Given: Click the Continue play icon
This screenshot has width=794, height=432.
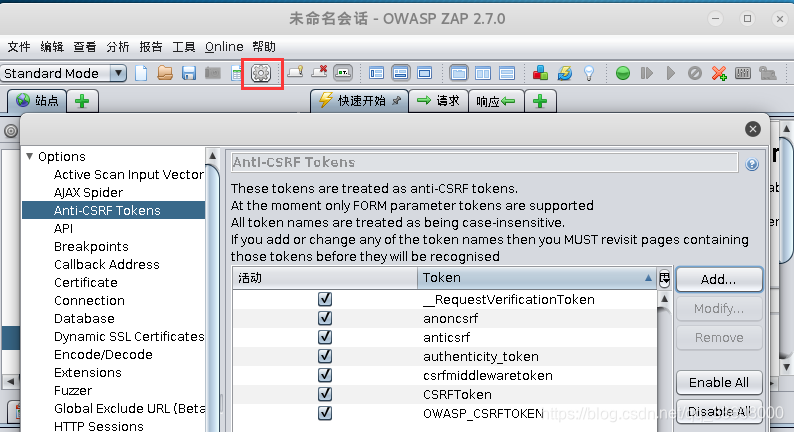Looking at the screenshot, I should [x=670, y=73].
